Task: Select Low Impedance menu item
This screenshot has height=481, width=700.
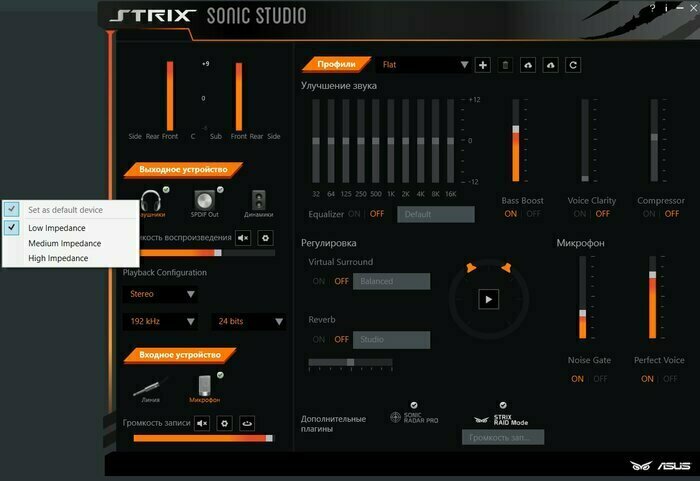Action: 71,228
